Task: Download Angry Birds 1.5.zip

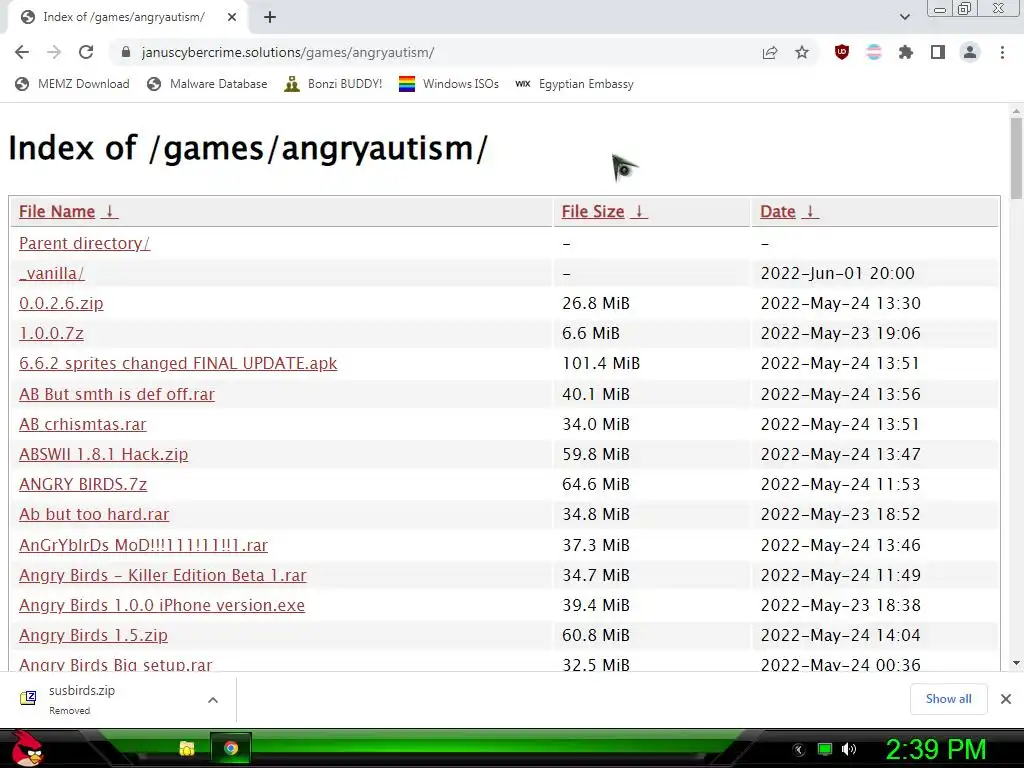Action: (93, 635)
